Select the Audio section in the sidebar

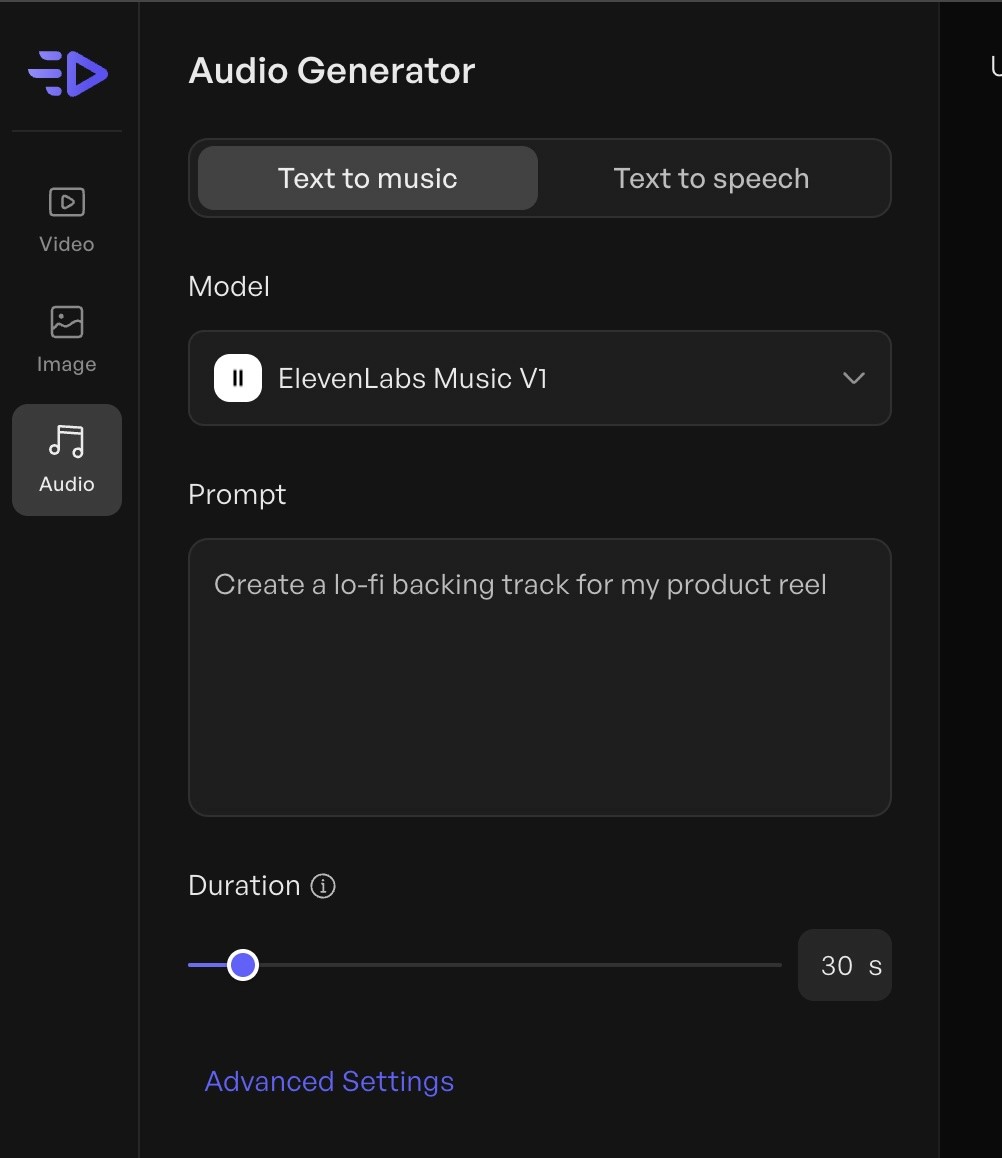point(66,458)
